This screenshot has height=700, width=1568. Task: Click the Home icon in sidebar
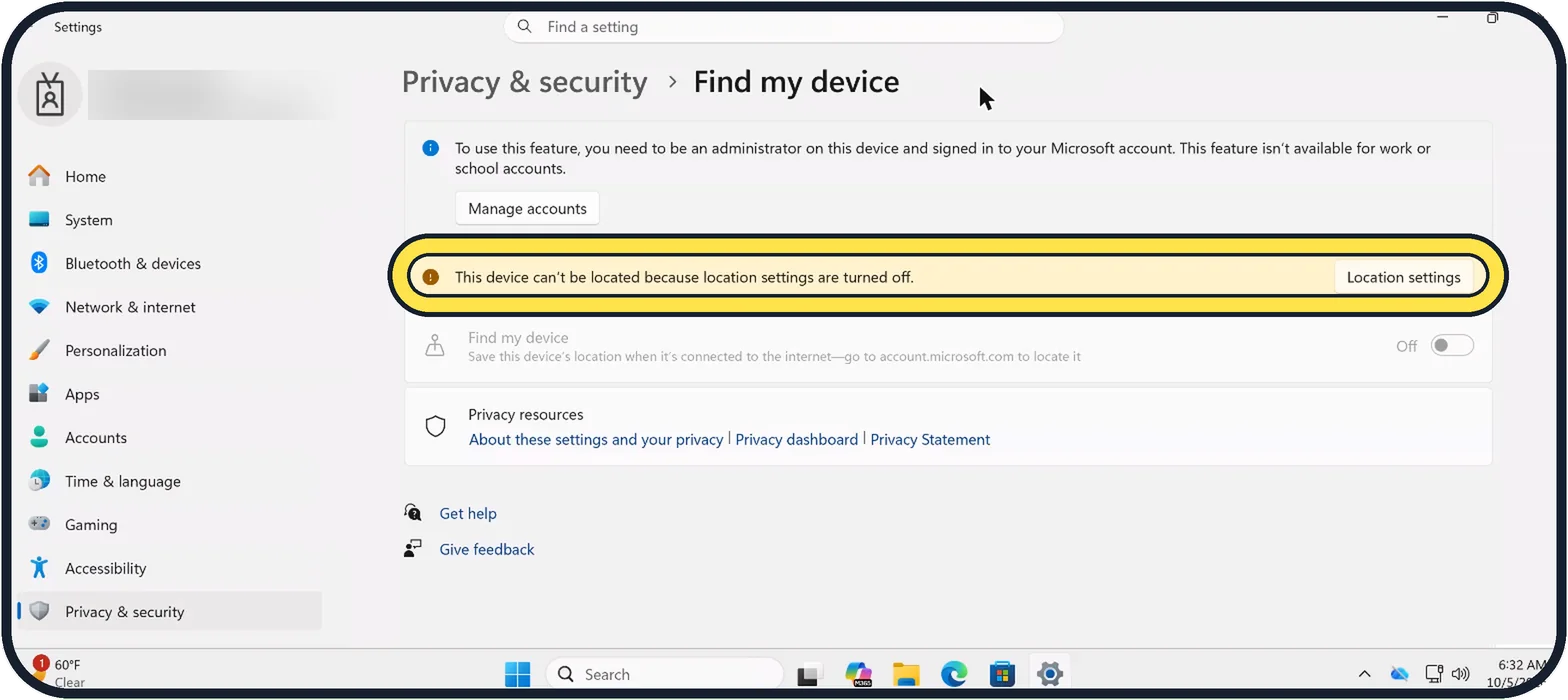(39, 176)
